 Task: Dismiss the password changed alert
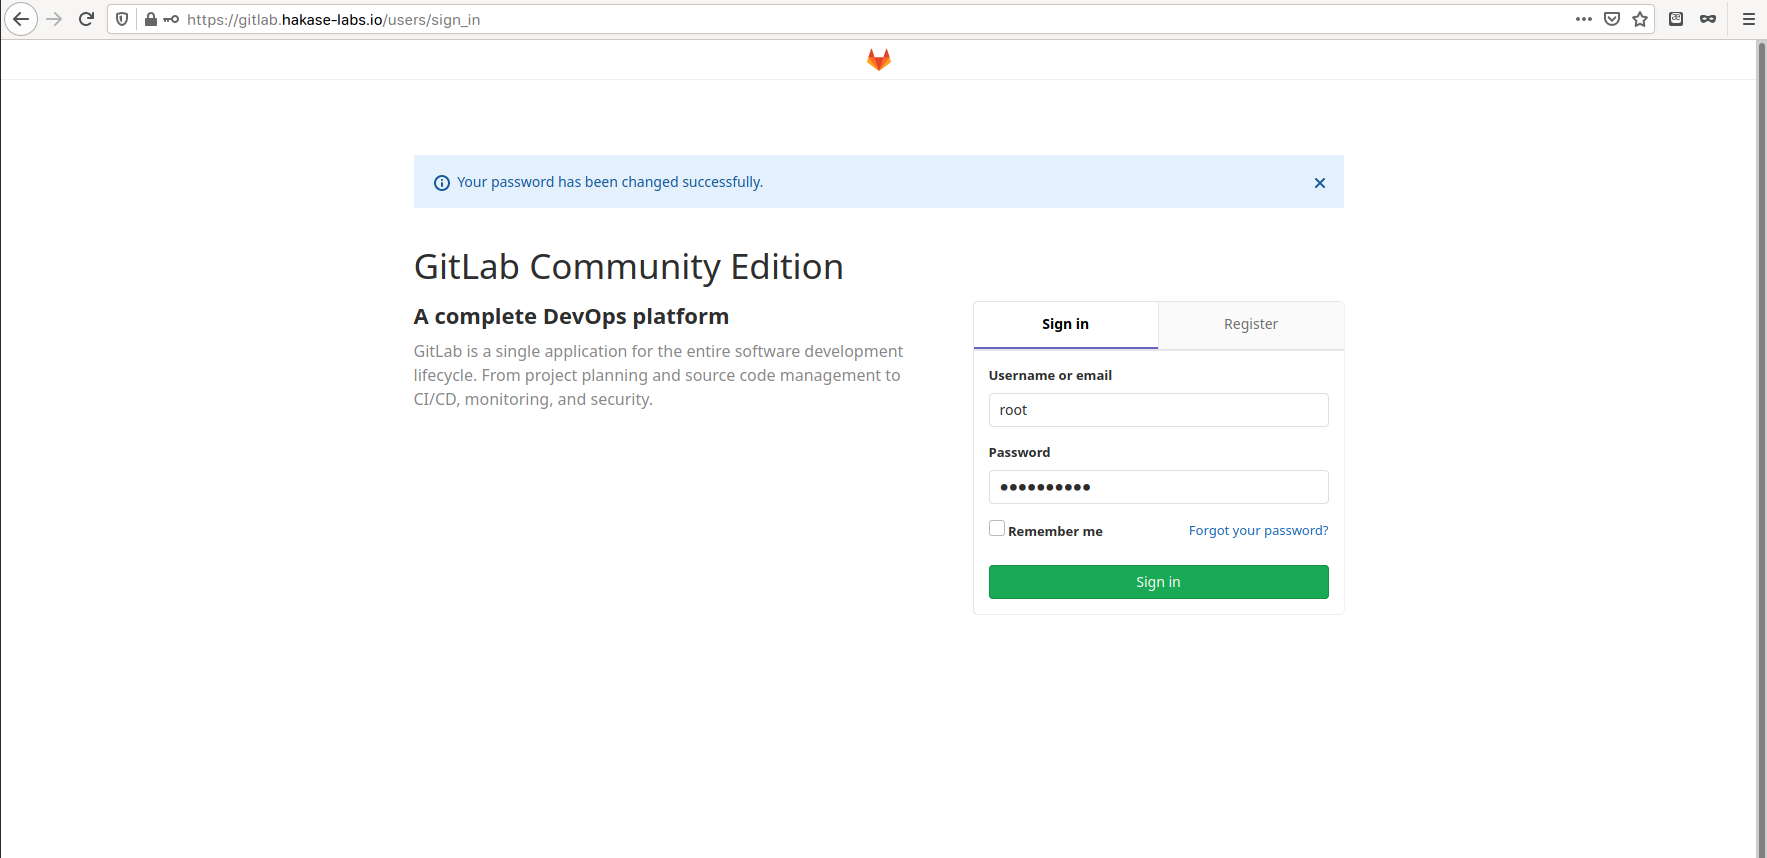click(1320, 183)
